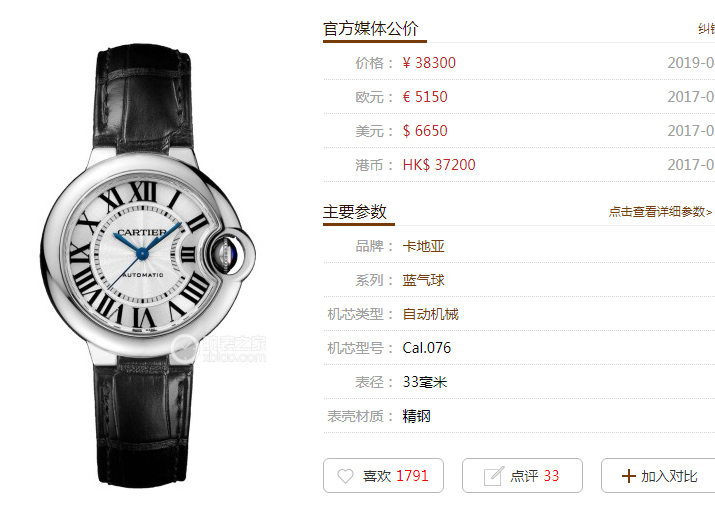Add watch to comparison via 加入对比

coord(659,475)
